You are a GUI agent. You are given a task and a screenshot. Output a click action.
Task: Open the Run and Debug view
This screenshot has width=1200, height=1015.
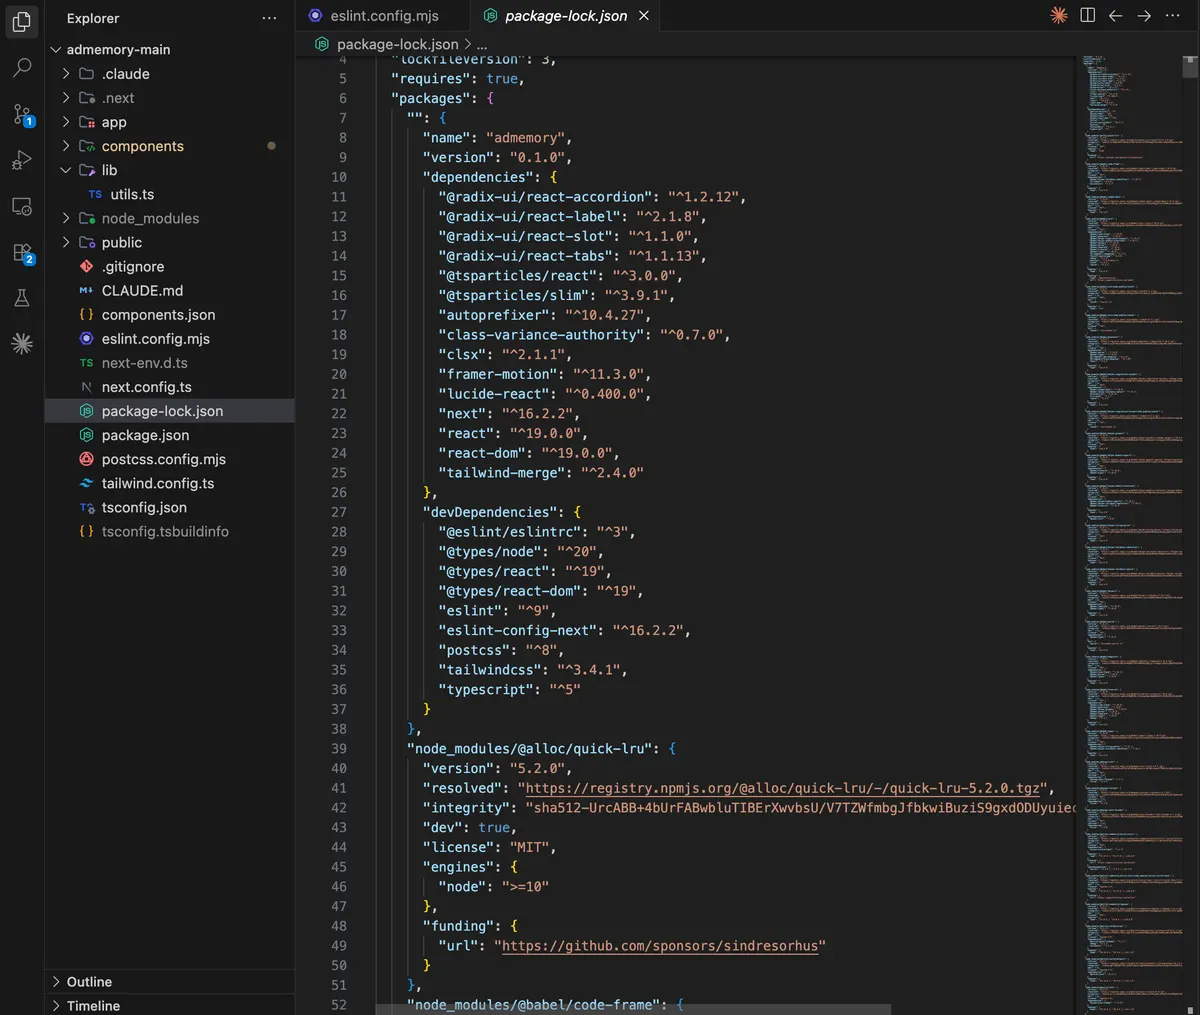pyautogui.click(x=22, y=160)
